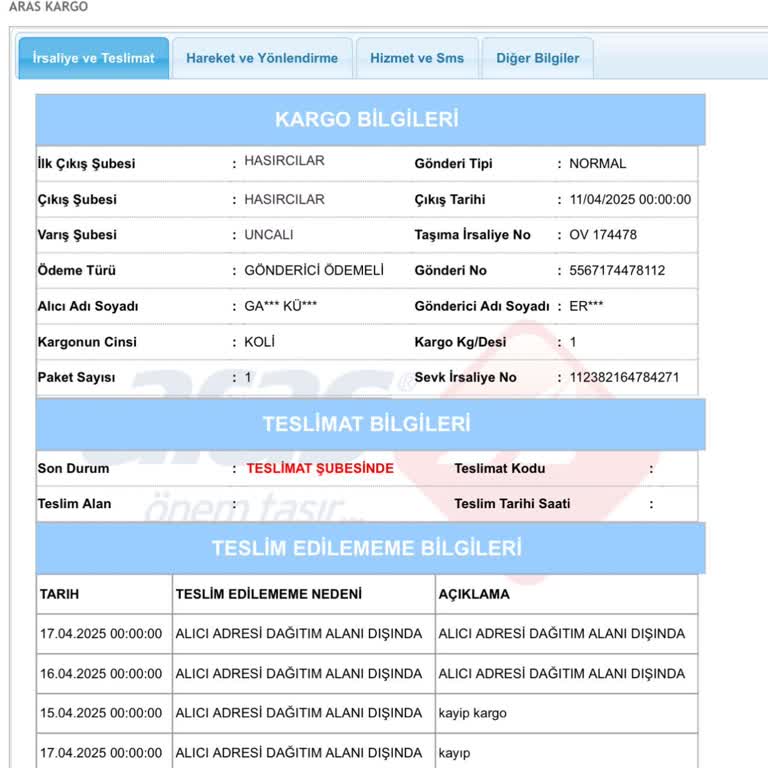The width and height of the screenshot is (768, 768).
Task: Click the NORMAL shipment type value
Action: [598, 164]
